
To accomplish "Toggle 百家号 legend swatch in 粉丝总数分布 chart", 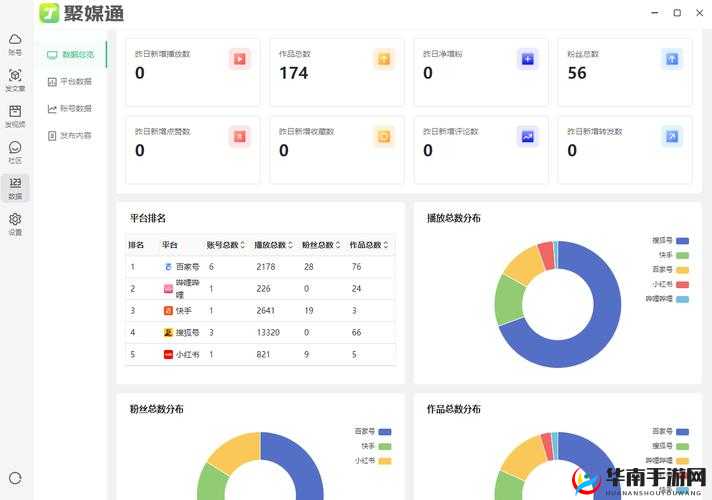I will pos(385,432).
